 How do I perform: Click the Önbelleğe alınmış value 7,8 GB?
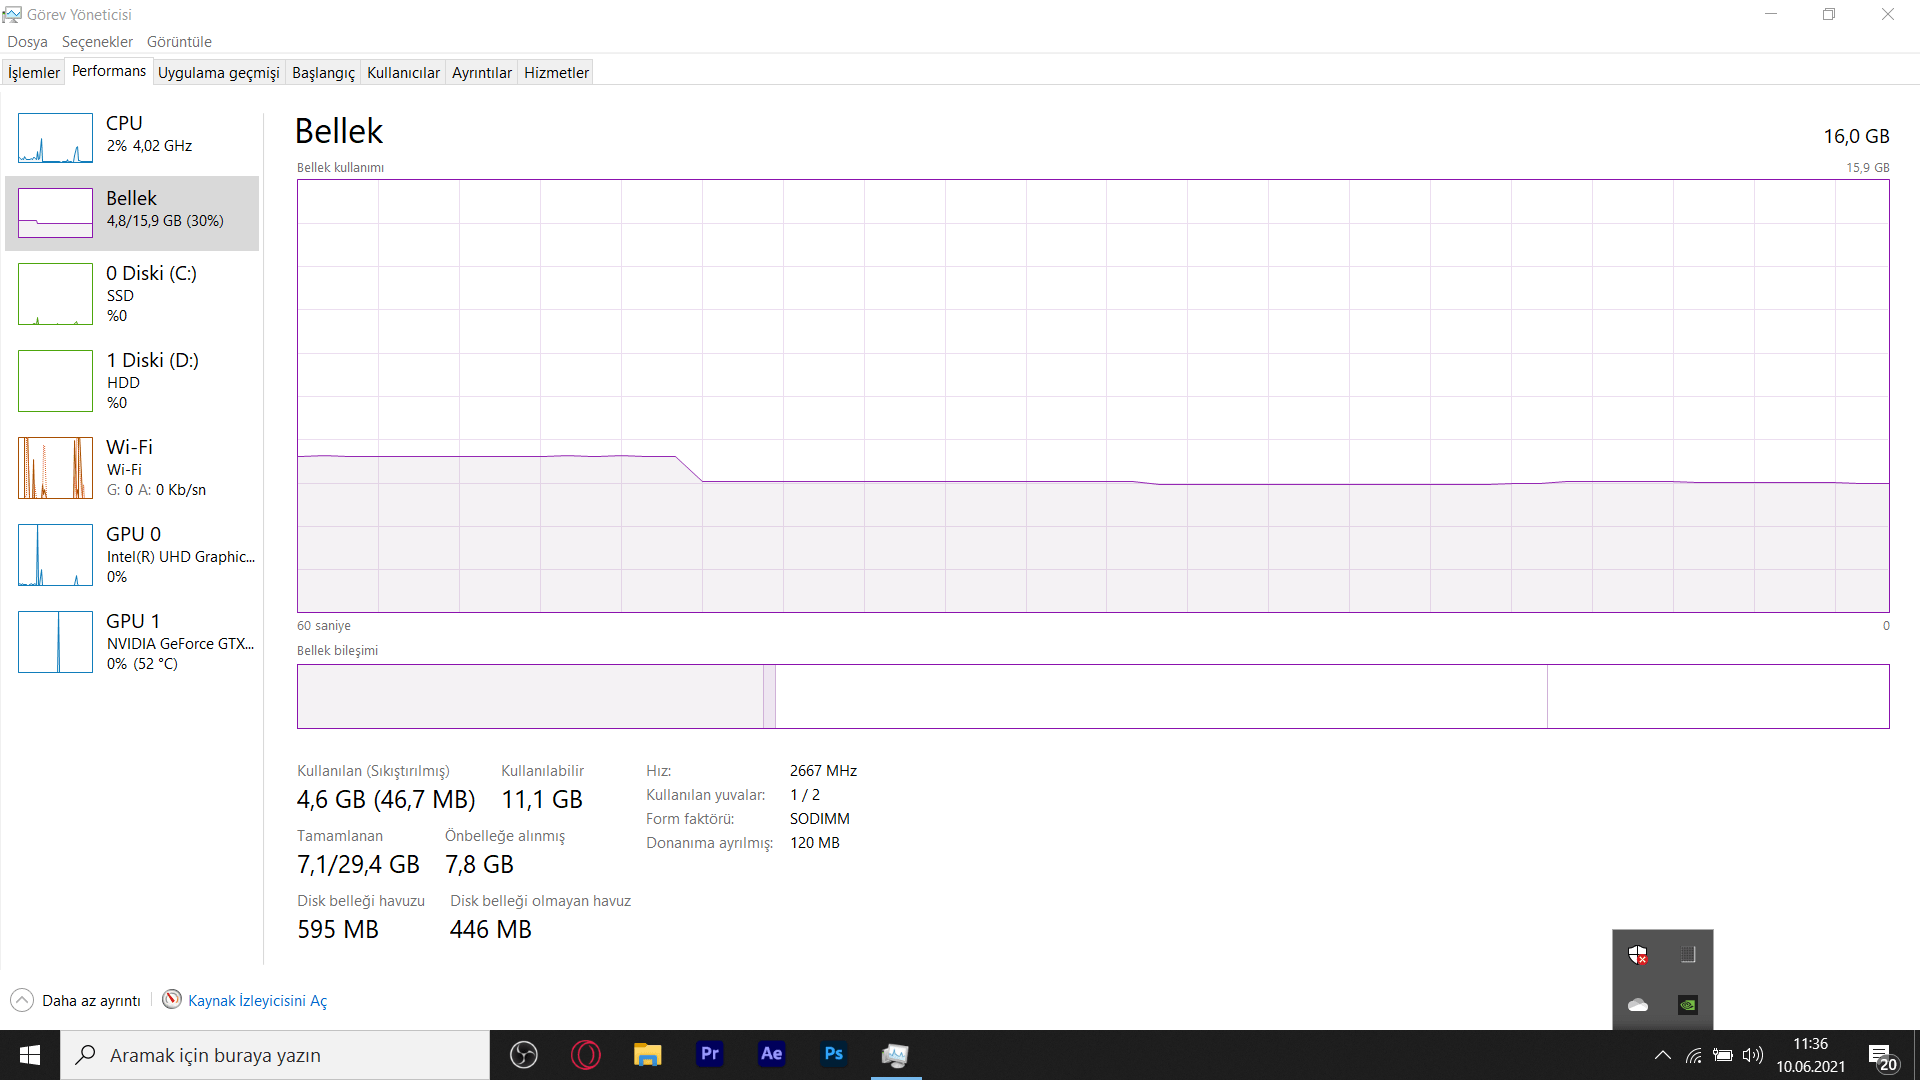pos(479,864)
